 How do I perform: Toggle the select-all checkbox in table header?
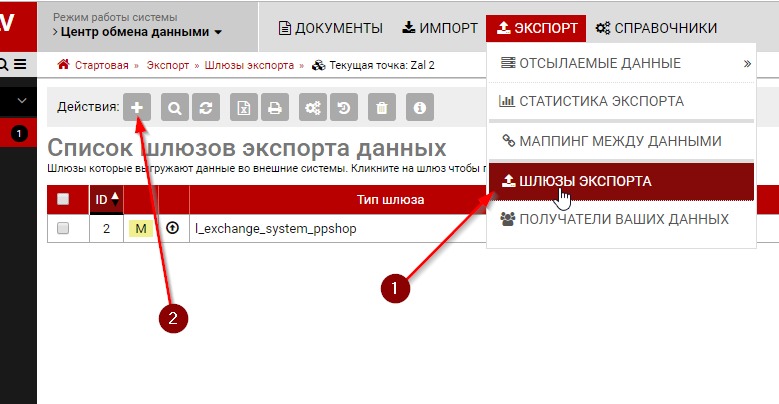pyautogui.click(x=63, y=200)
